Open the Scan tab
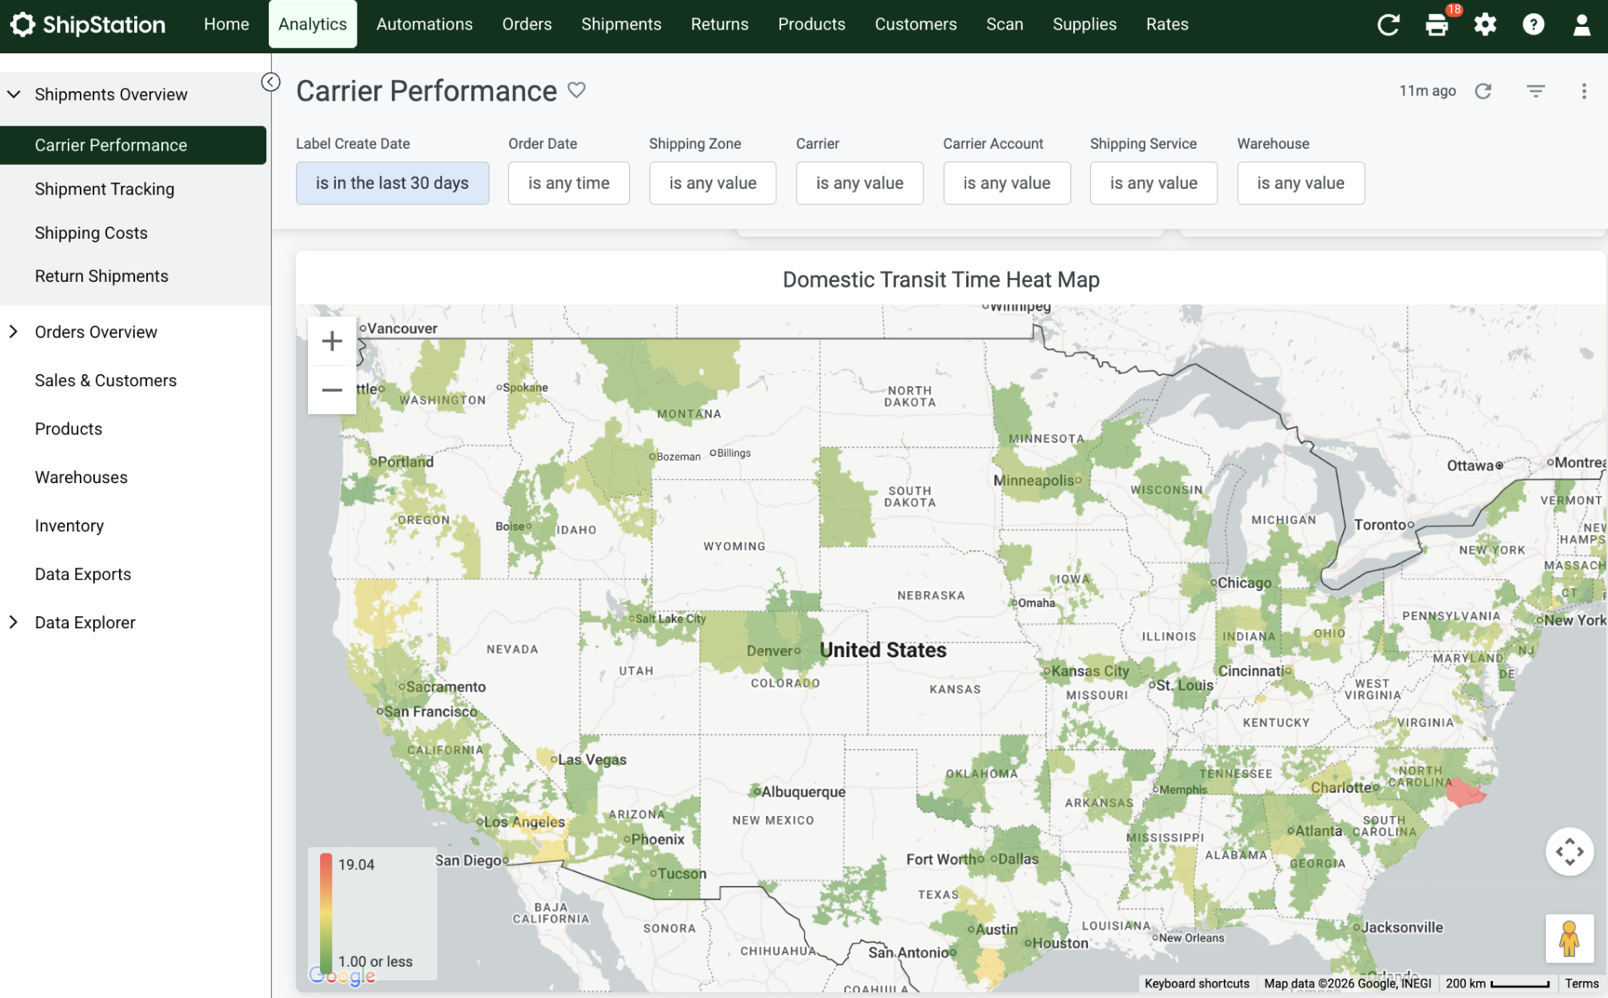The image size is (1608, 998). 1005,24
